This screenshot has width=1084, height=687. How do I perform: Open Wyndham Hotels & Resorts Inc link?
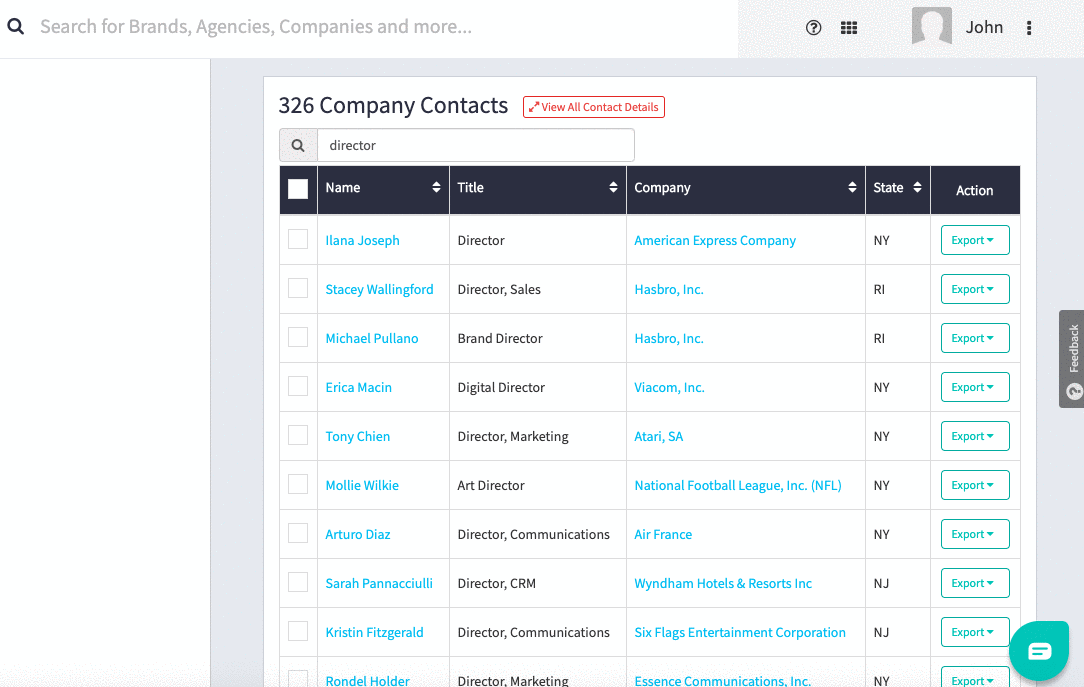723,584
